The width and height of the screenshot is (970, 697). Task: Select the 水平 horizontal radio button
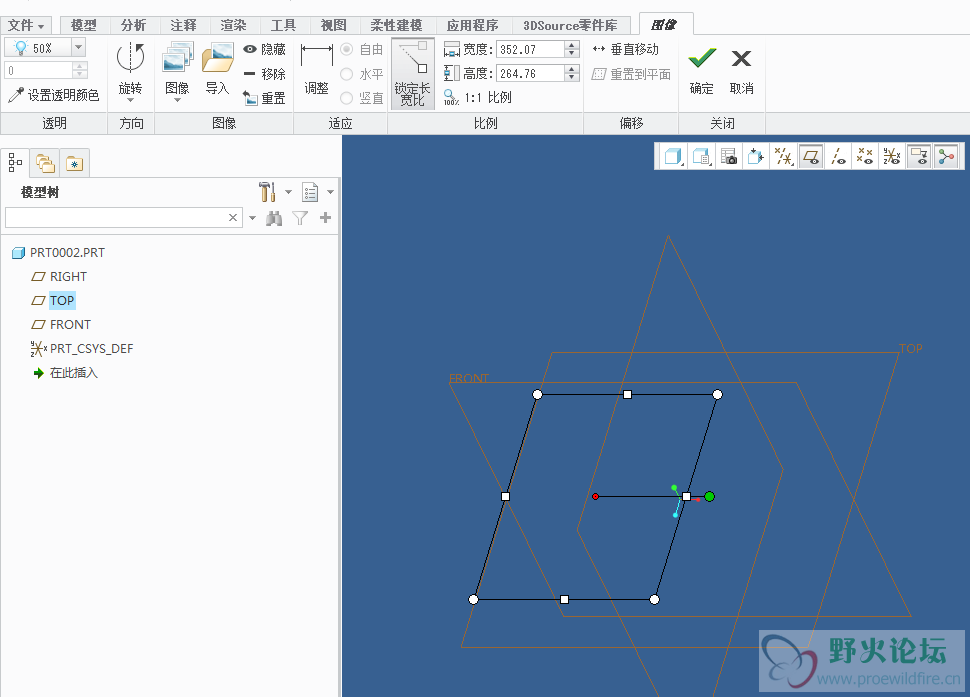click(347, 74)
